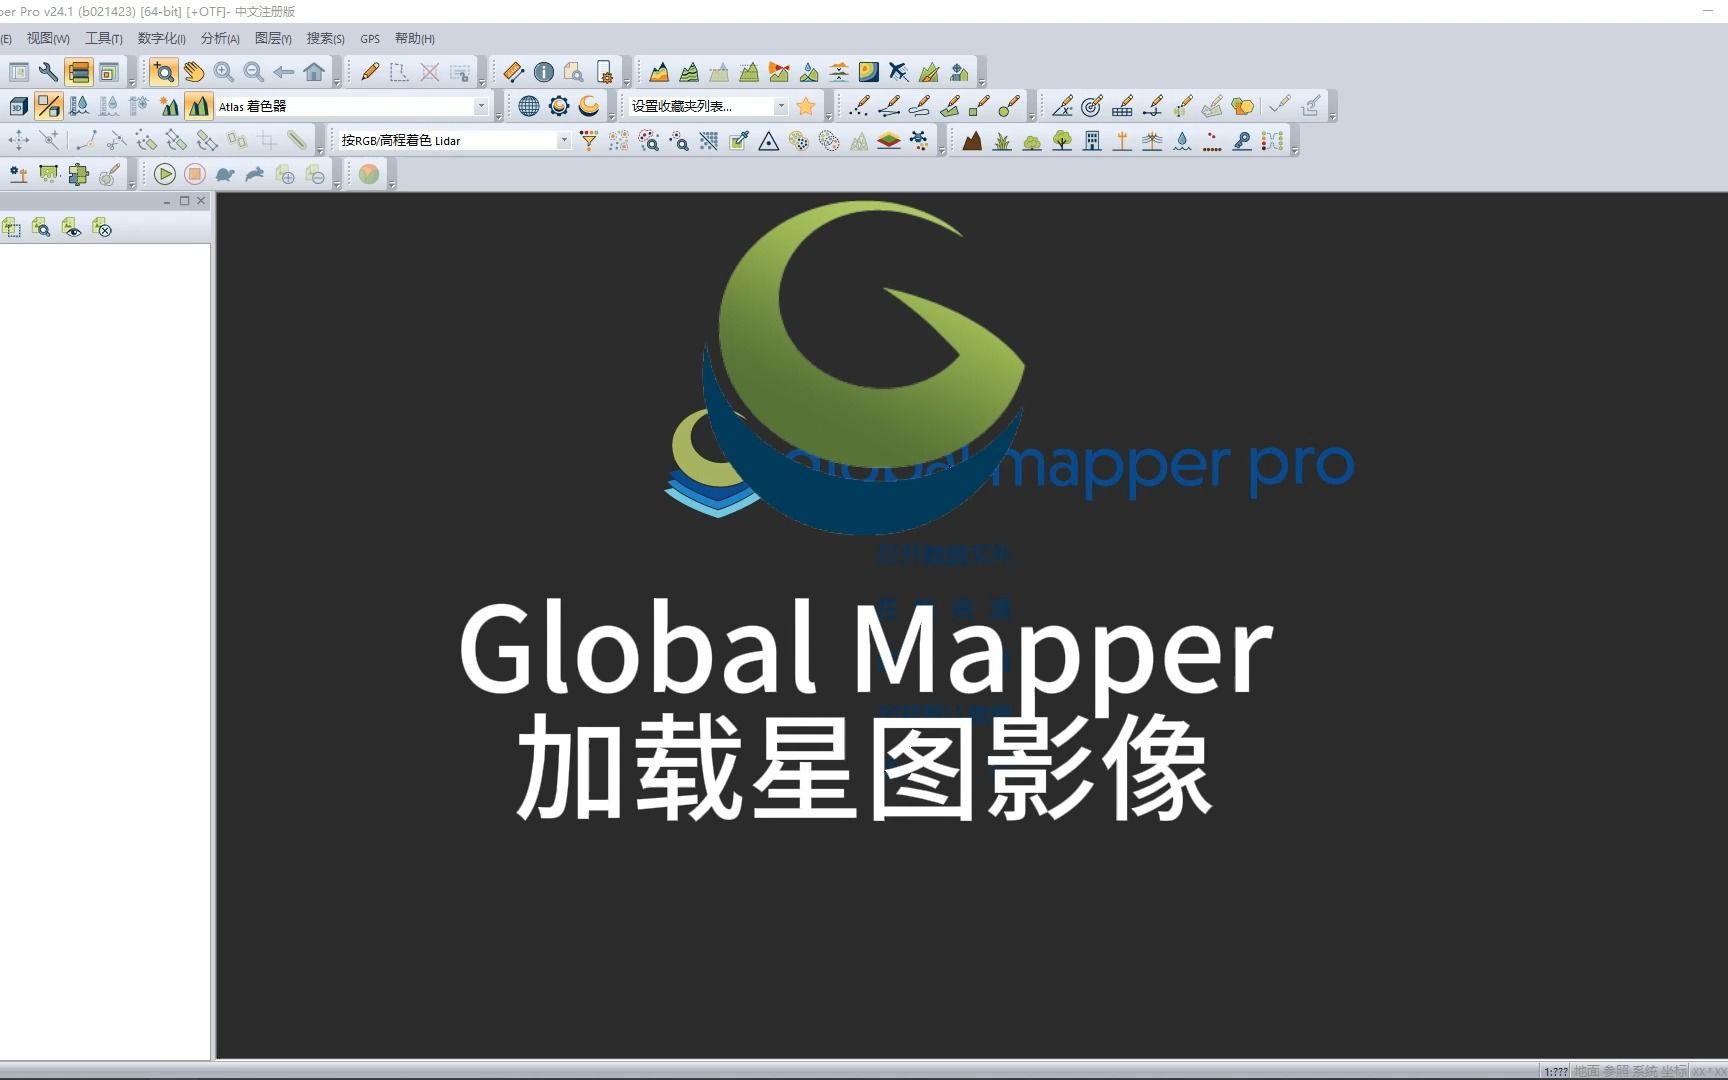Open the 图层(Y) menu

[x=273, y=38]
